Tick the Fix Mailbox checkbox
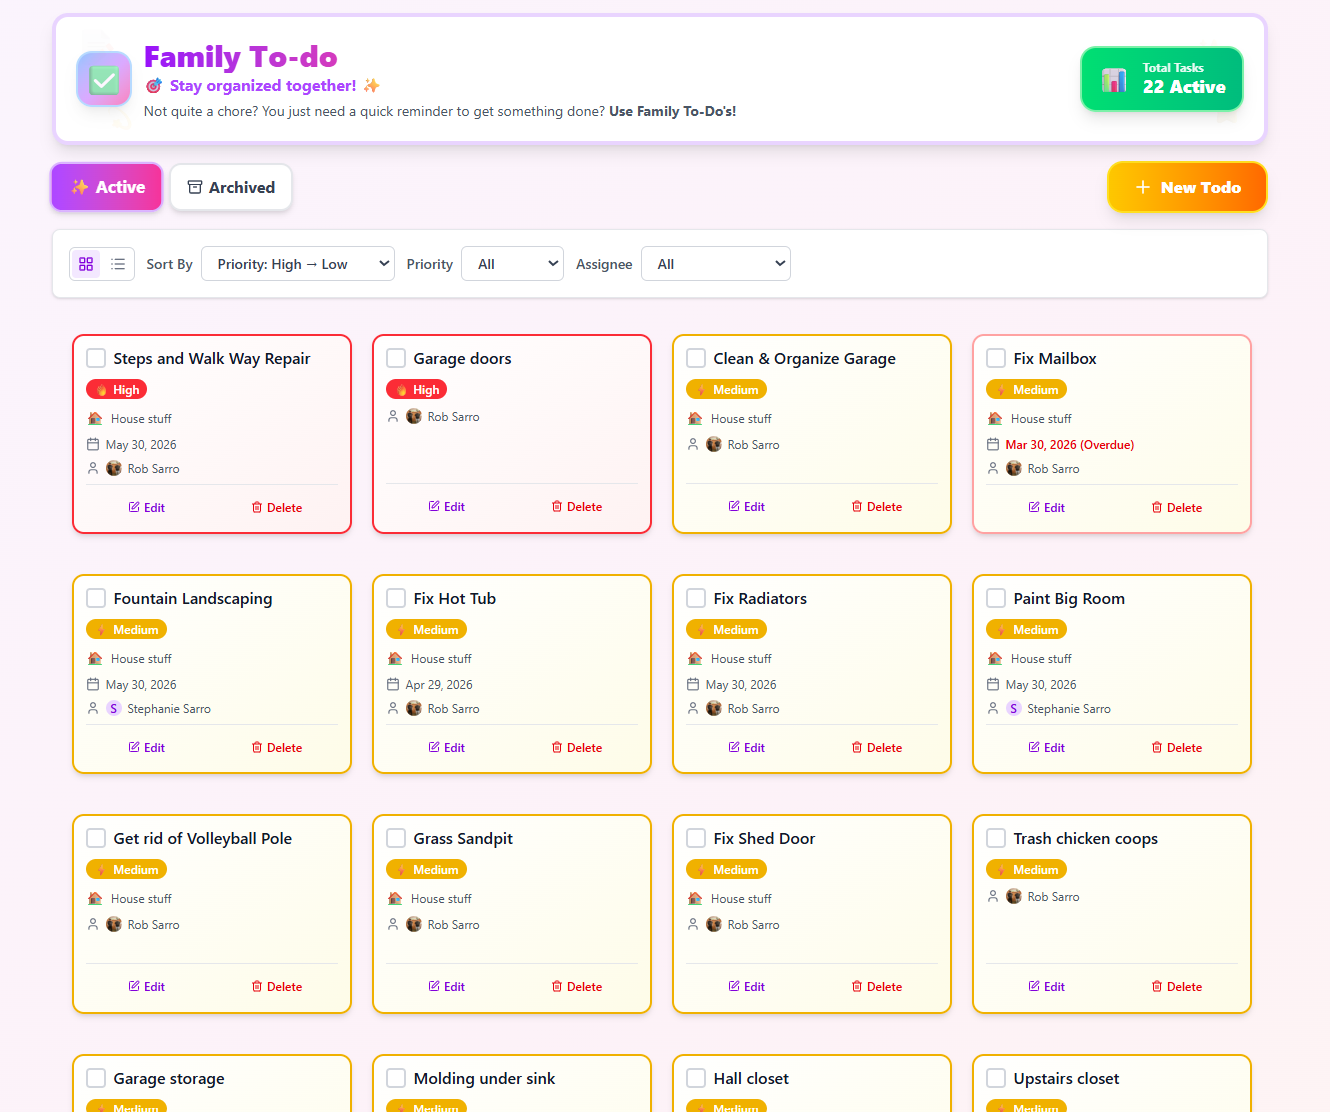This screenshot has height=1112, width=1330. tap(996, 358)
